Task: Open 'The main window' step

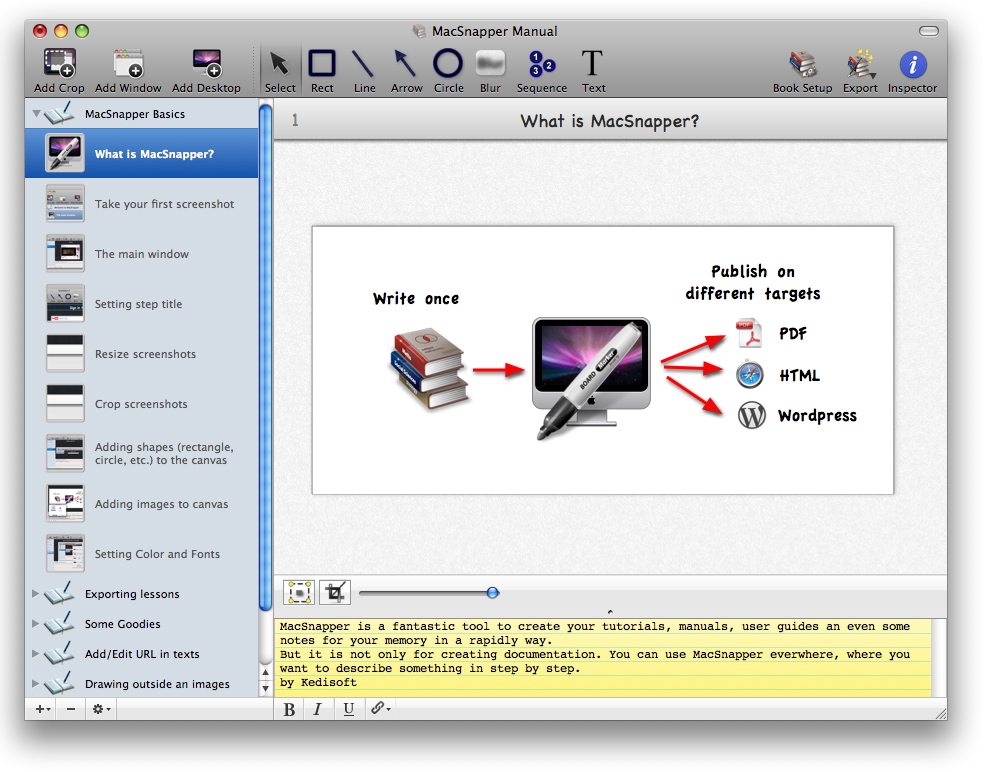Action: click(x=141, y=254)
